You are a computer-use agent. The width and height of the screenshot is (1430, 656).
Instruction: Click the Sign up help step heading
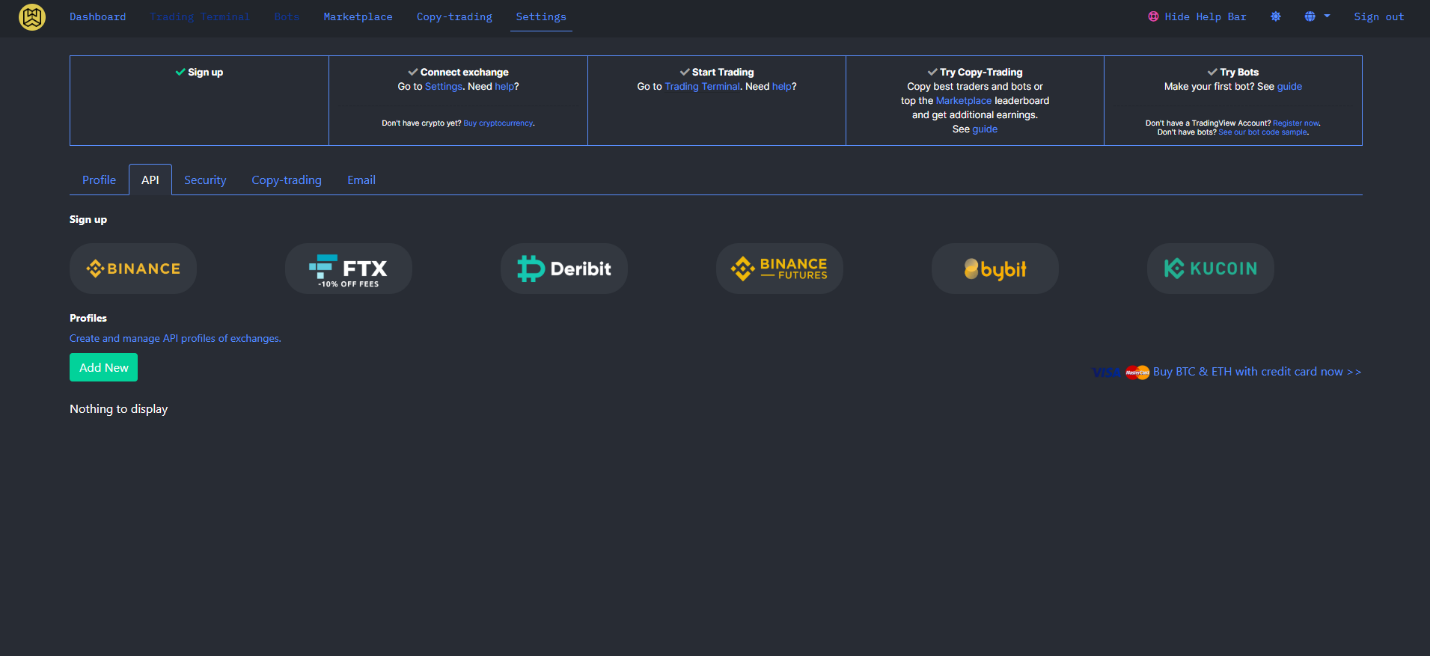click(205, 72)
